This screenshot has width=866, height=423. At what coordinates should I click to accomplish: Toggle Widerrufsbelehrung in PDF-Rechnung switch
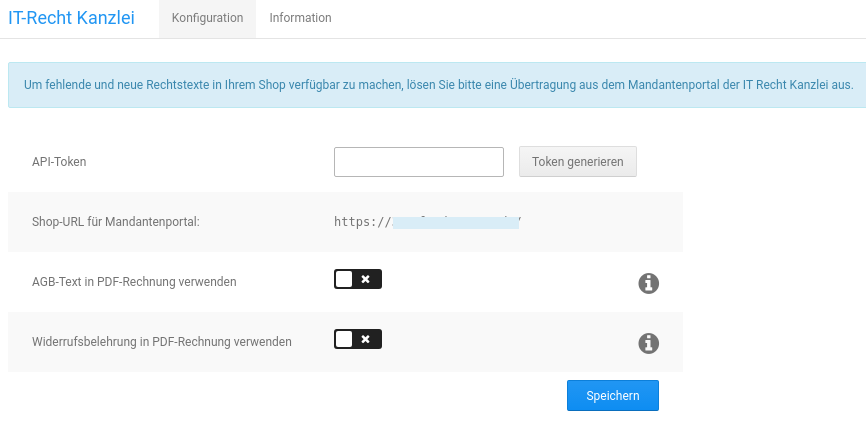(358, 340)
